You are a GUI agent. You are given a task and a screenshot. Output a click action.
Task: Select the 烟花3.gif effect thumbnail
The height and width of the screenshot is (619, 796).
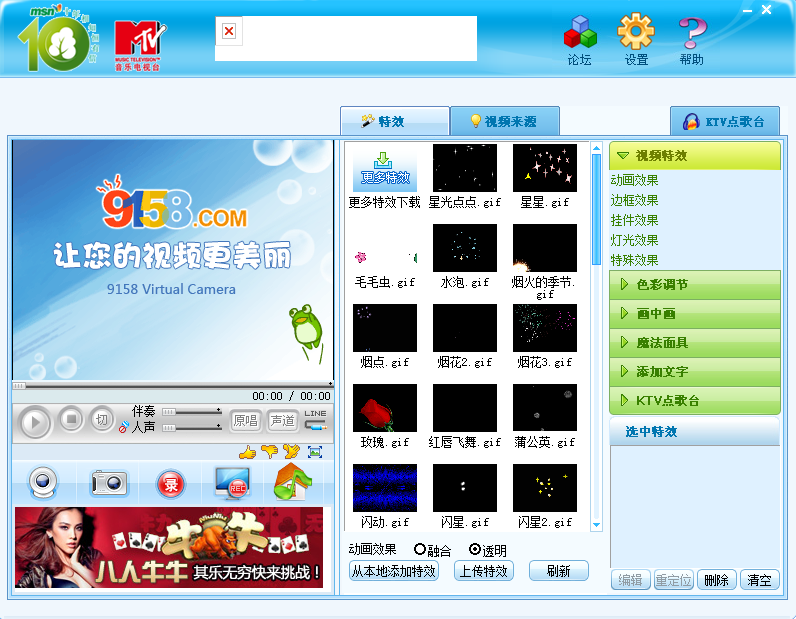click(545, 328)
